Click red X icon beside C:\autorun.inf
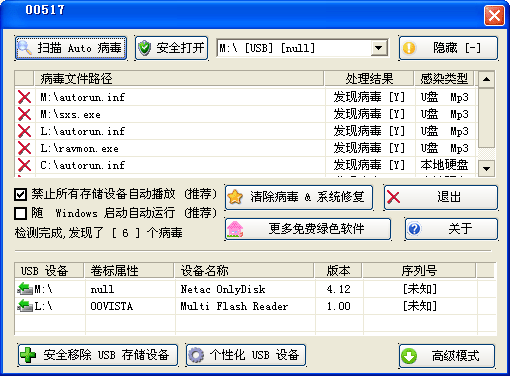The width and height of the screenshot is (510, 376). [24, 165]
